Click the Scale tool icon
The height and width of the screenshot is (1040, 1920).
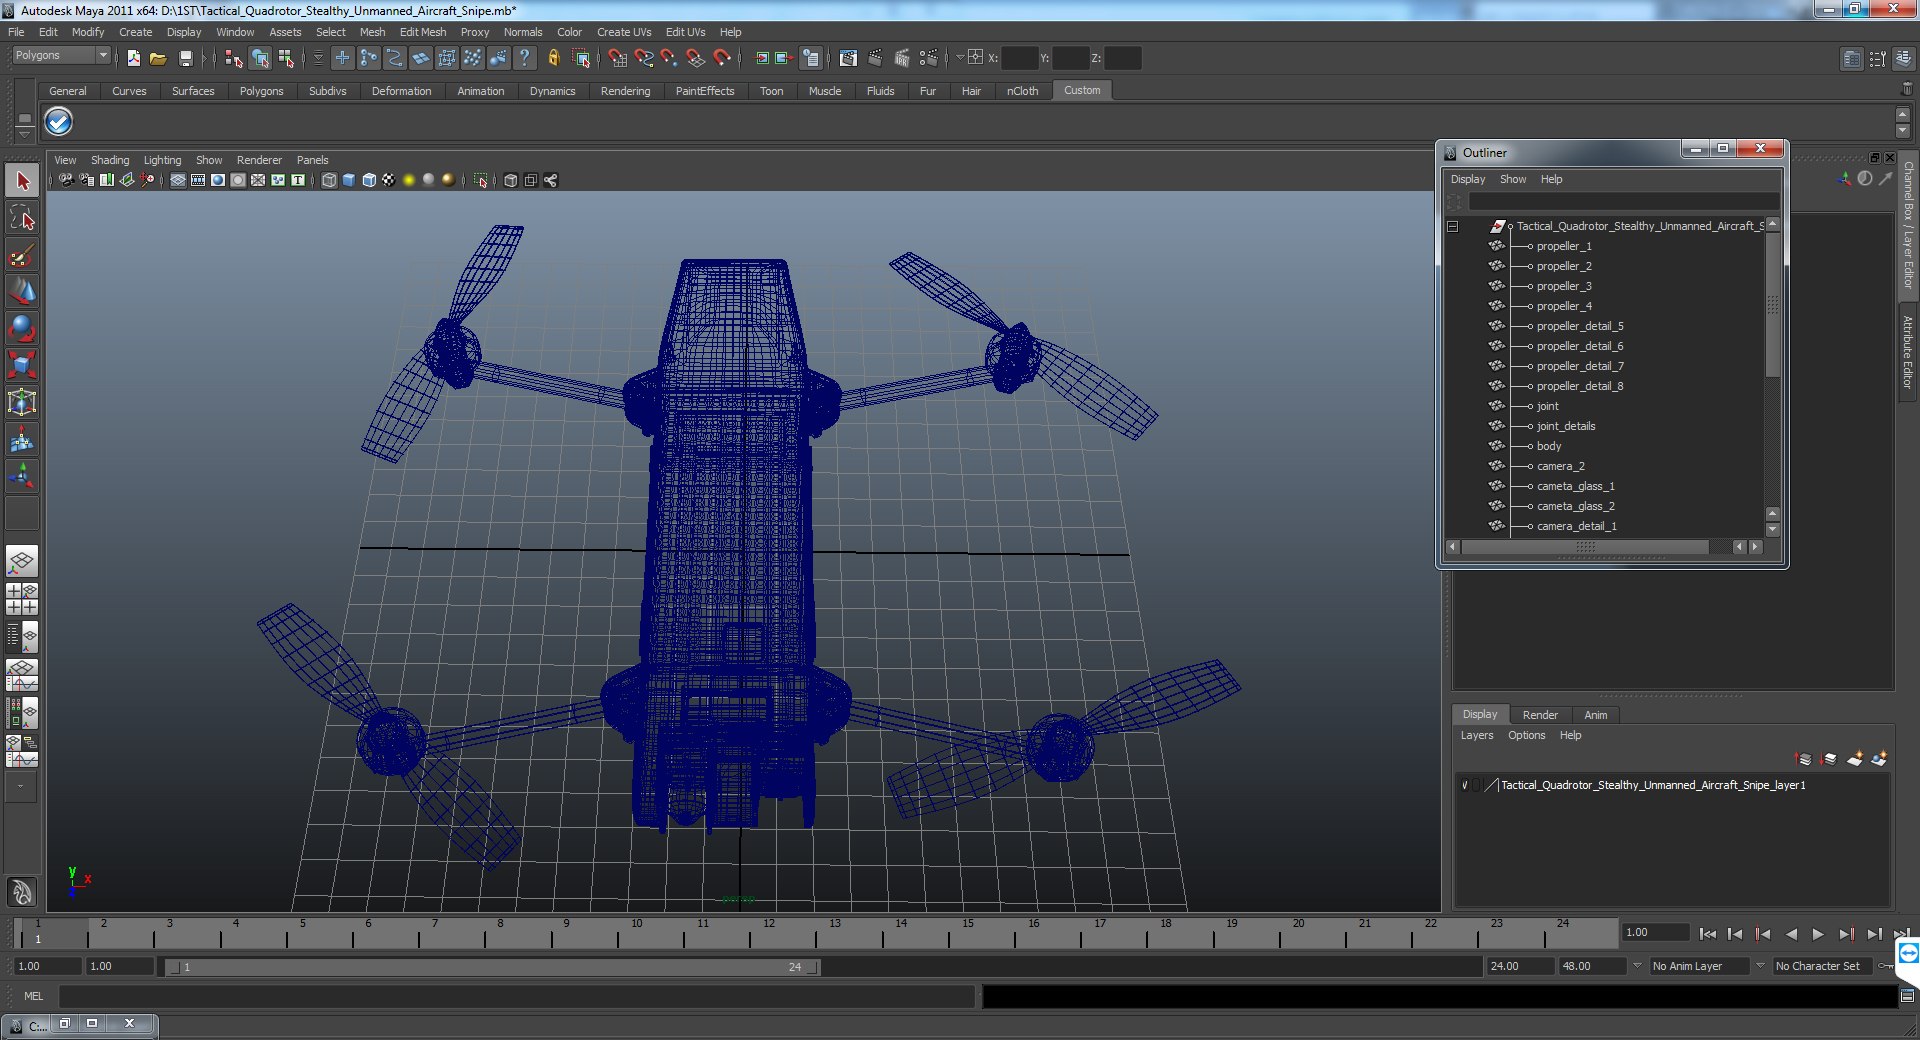click(x=22, y=365)
